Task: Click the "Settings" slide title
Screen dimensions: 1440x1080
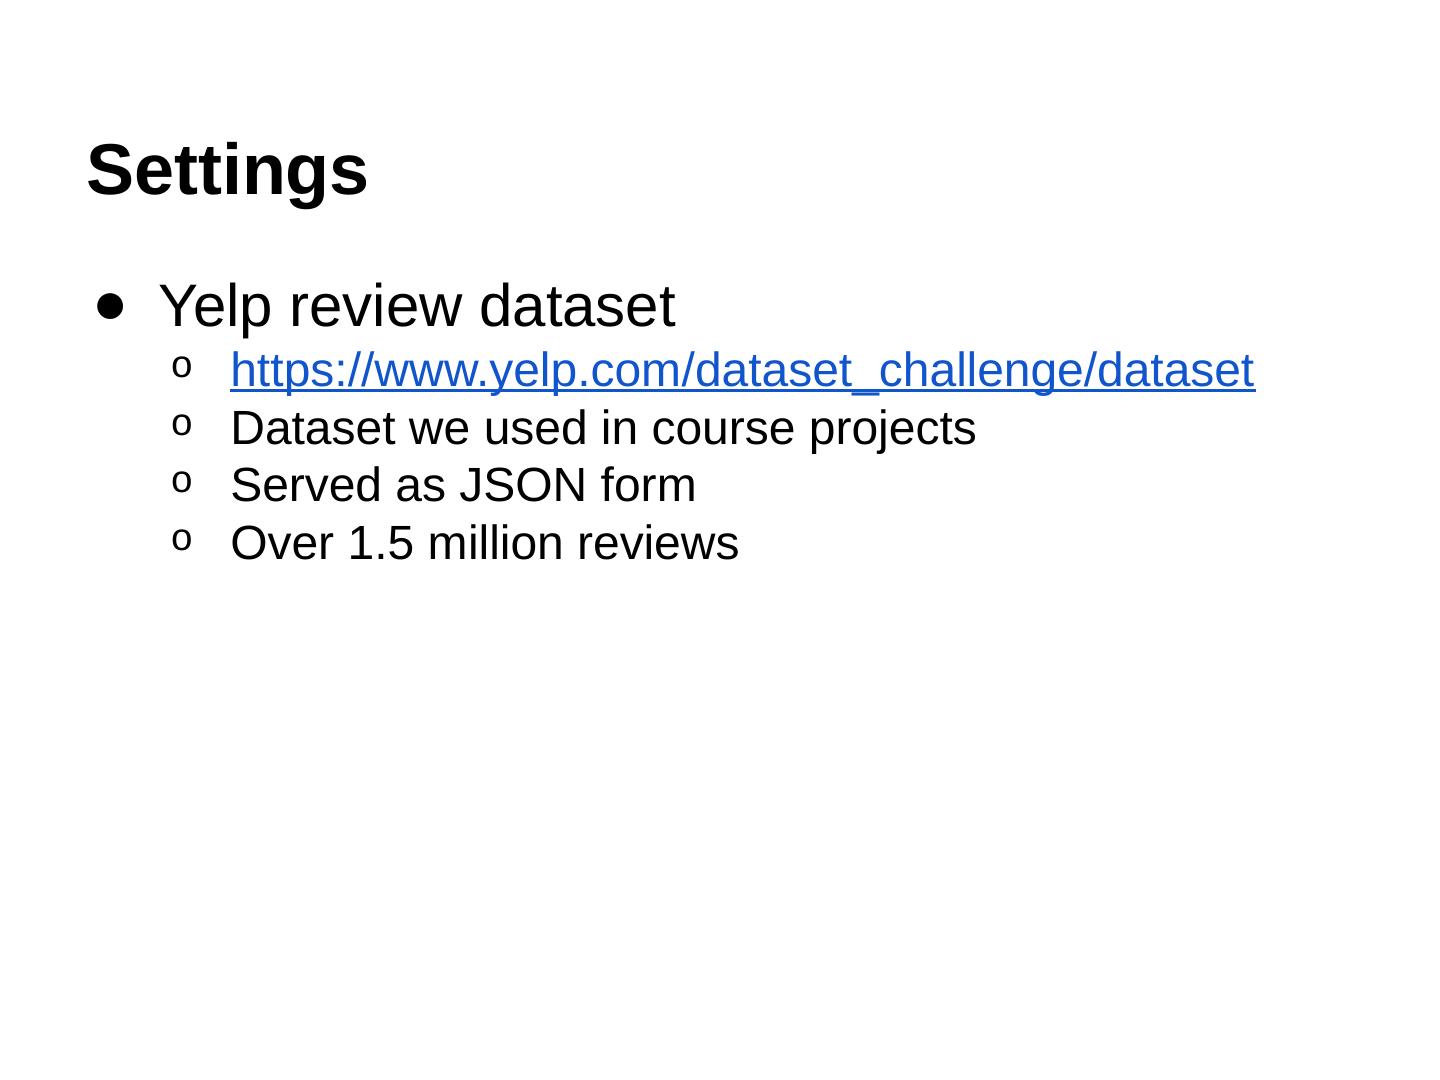Action: [x=227, y=170]
